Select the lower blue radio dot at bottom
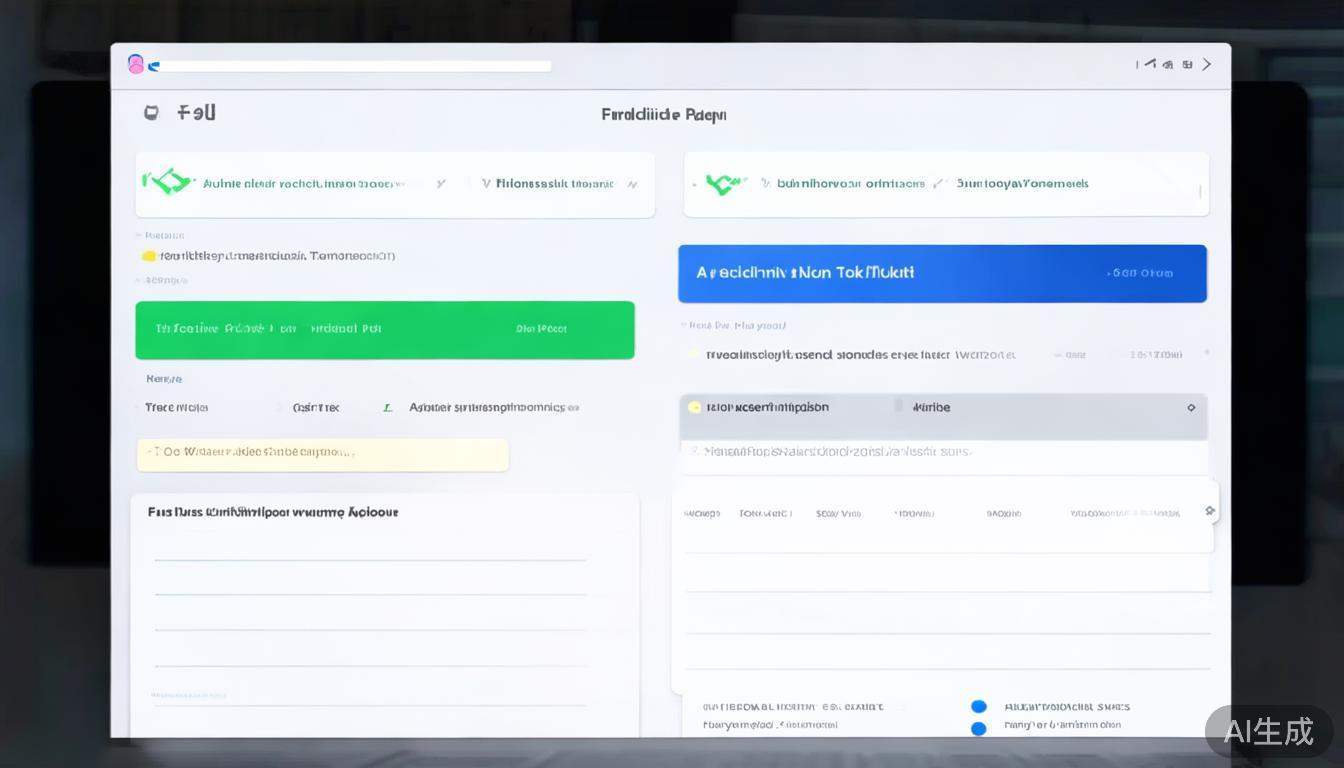 tap(979, 728)
